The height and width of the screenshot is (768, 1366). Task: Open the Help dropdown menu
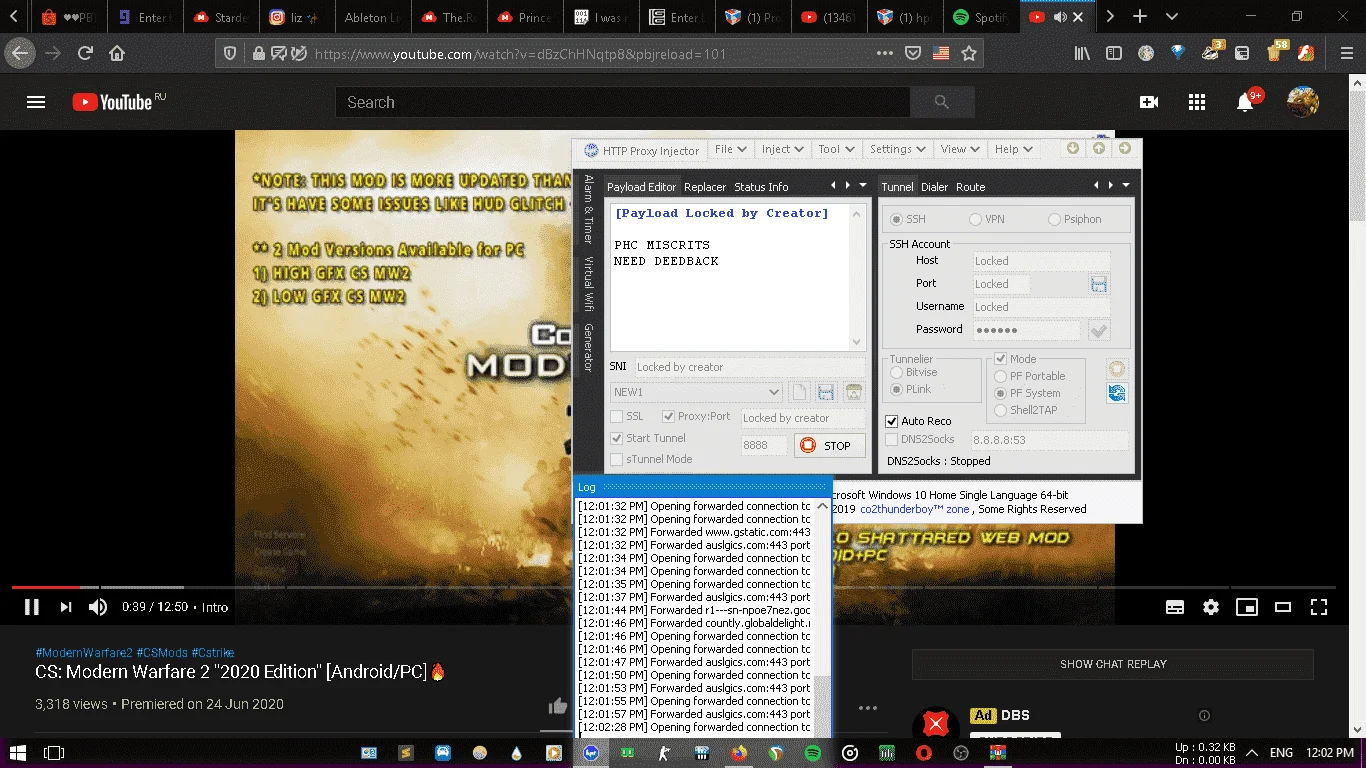[x=1013, y=149]
